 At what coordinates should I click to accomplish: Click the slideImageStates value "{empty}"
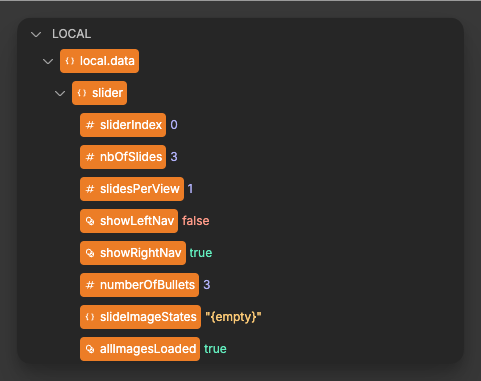pyautogui.click(x=233, y=317)
